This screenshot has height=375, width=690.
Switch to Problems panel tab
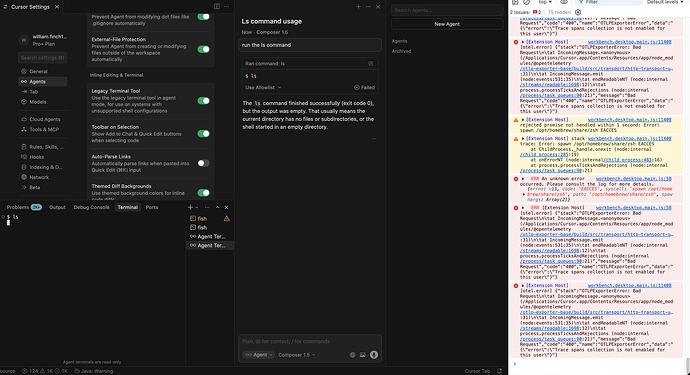[24, 207]
